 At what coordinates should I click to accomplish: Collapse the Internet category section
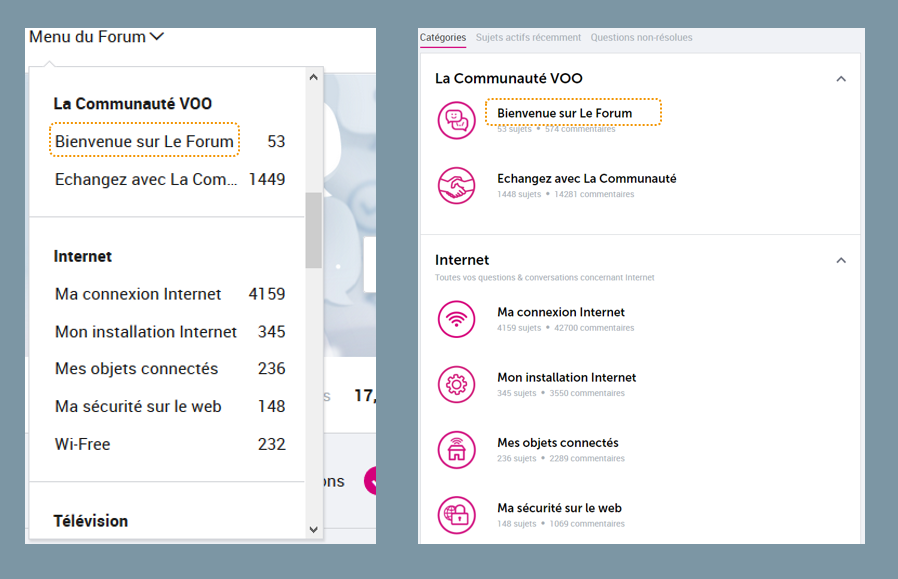tap(841, 261)
